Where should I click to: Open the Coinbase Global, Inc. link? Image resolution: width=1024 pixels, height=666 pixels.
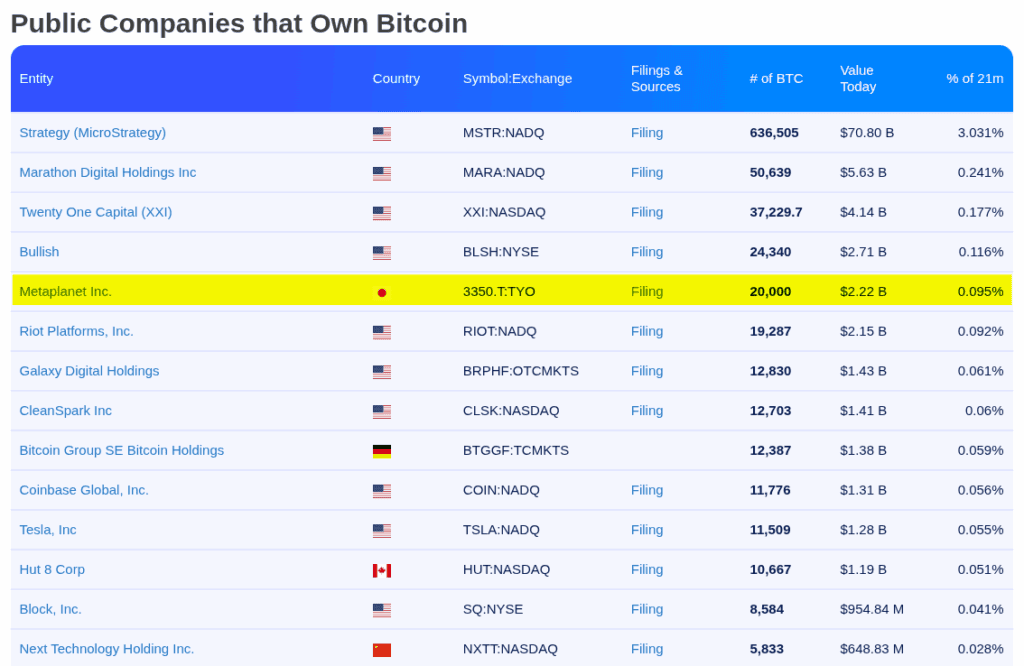coord(84,490)
